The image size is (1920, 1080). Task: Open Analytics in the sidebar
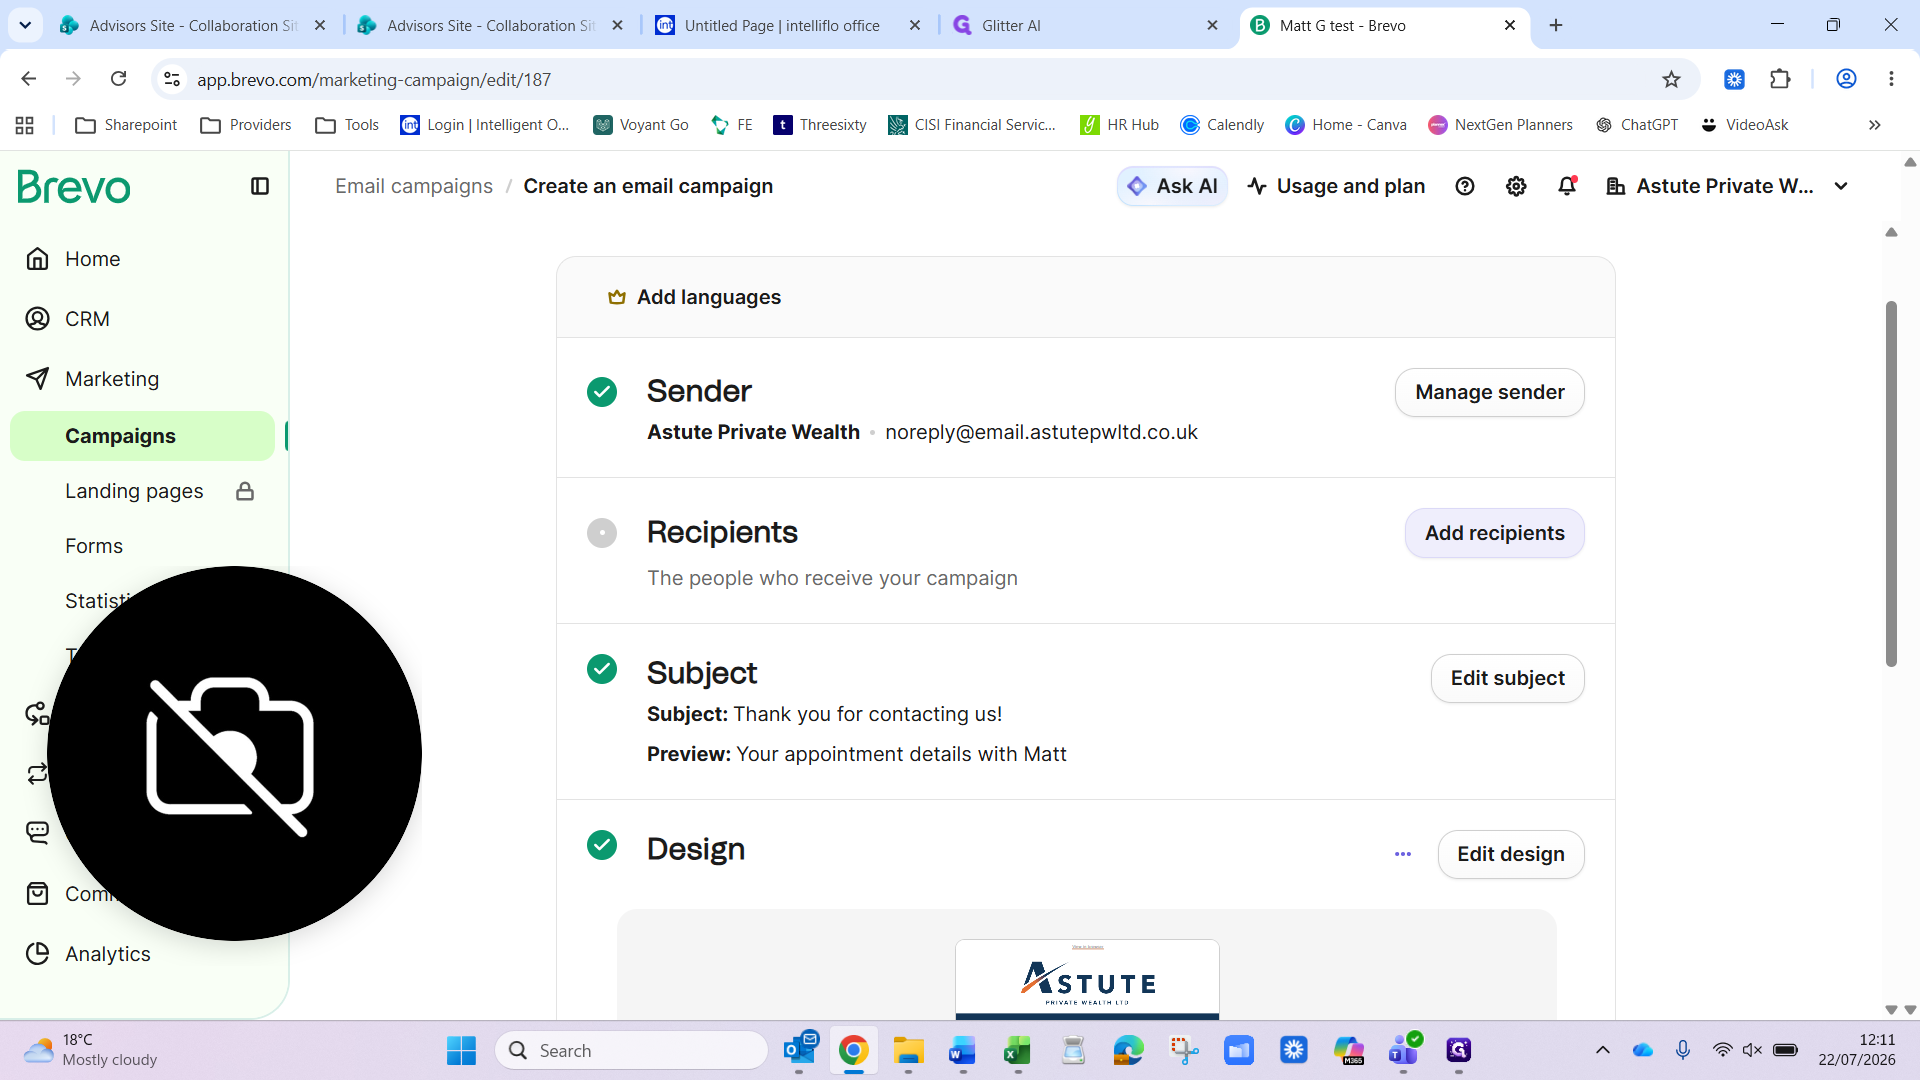[x=108, y=954]
